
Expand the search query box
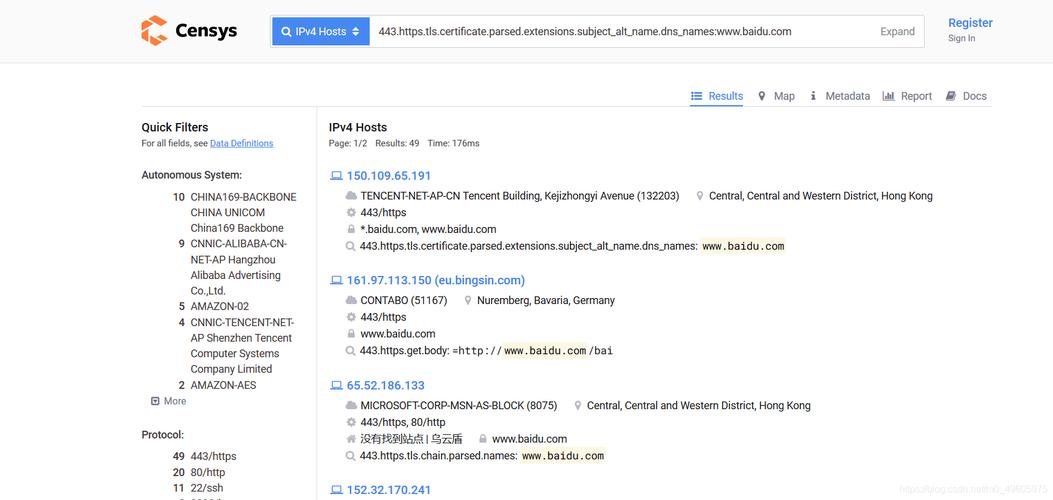(897, 32)
